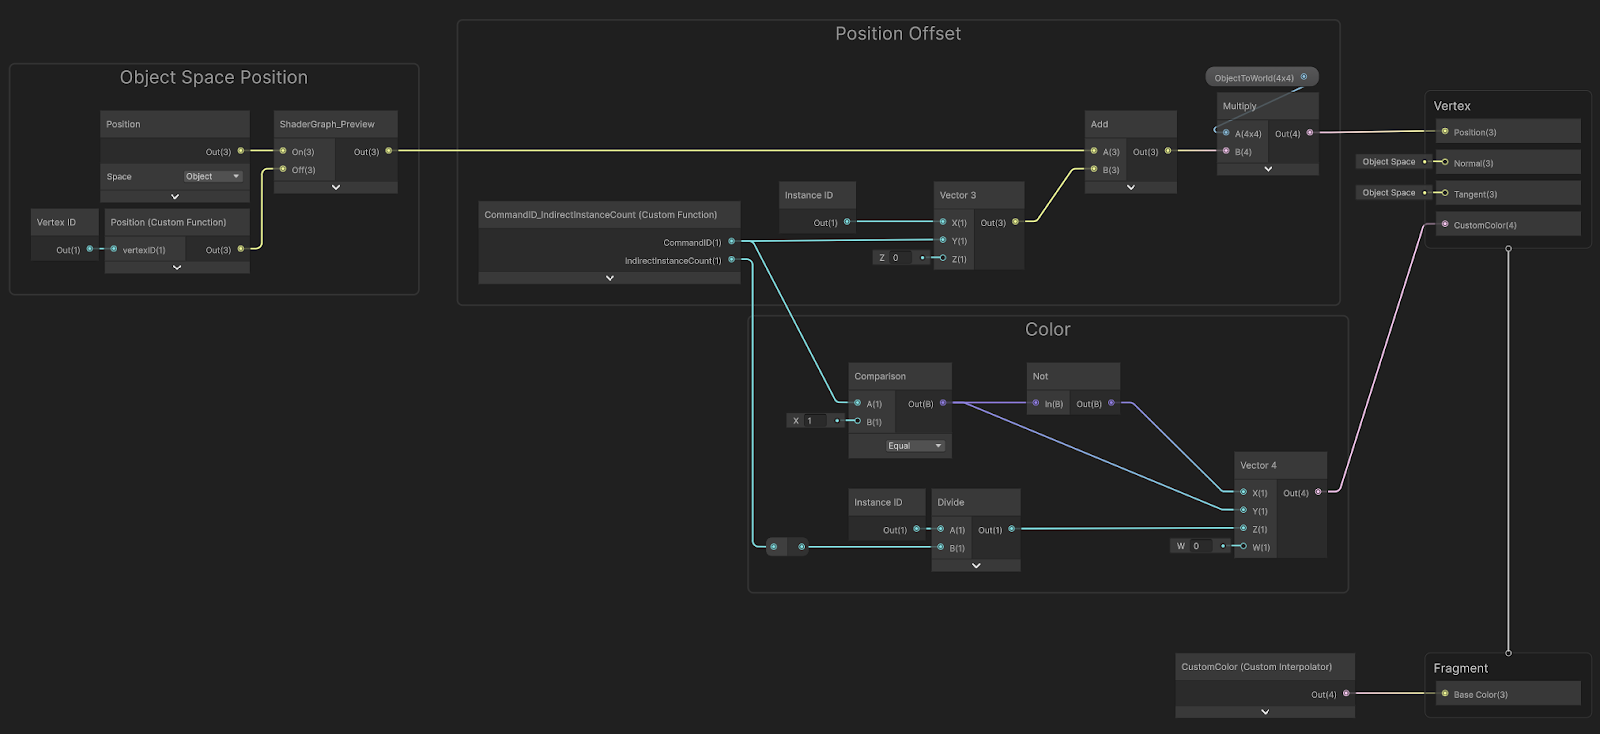Open the Space dropdown set to Object
This screenshot has height=734, width=1600.
213,176
